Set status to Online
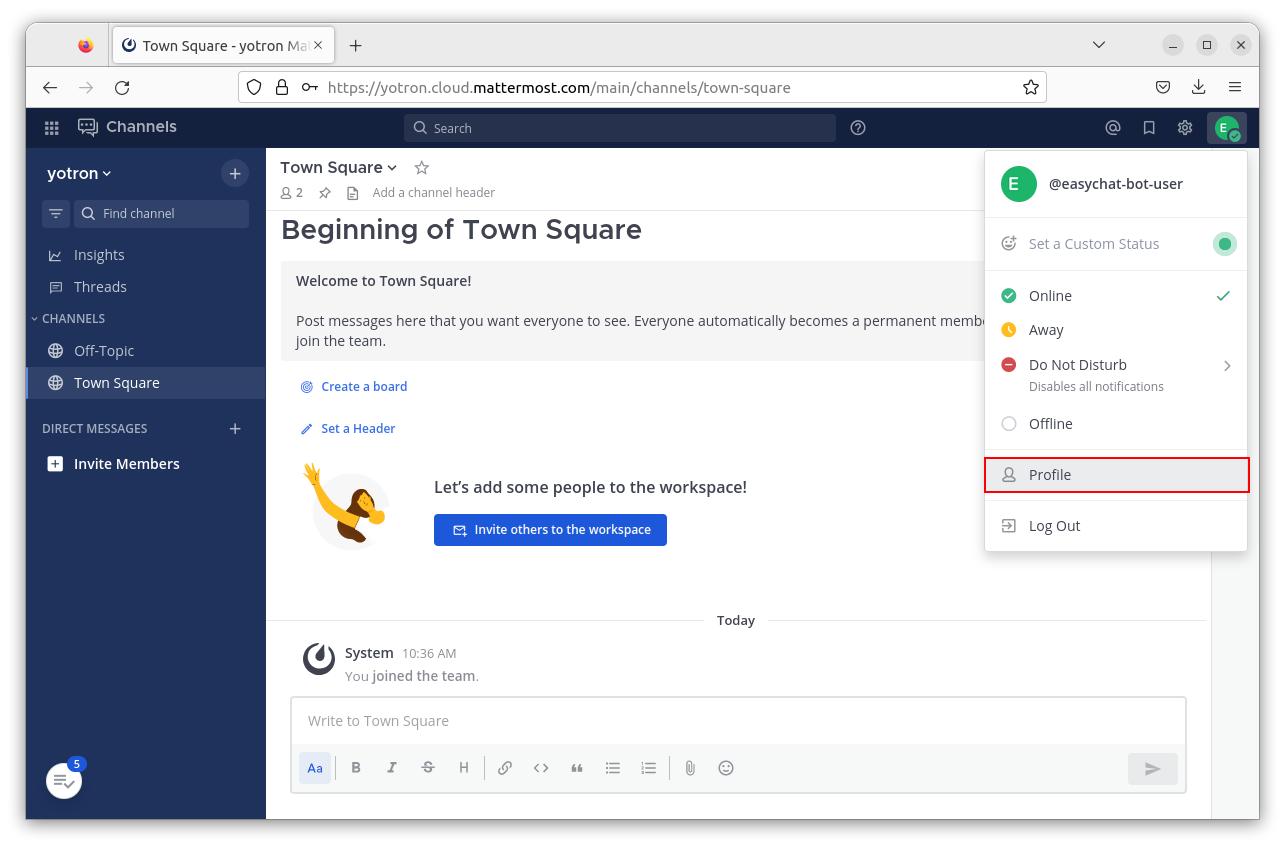This screenshot has height=848, width=1285. coord(1116,296)
